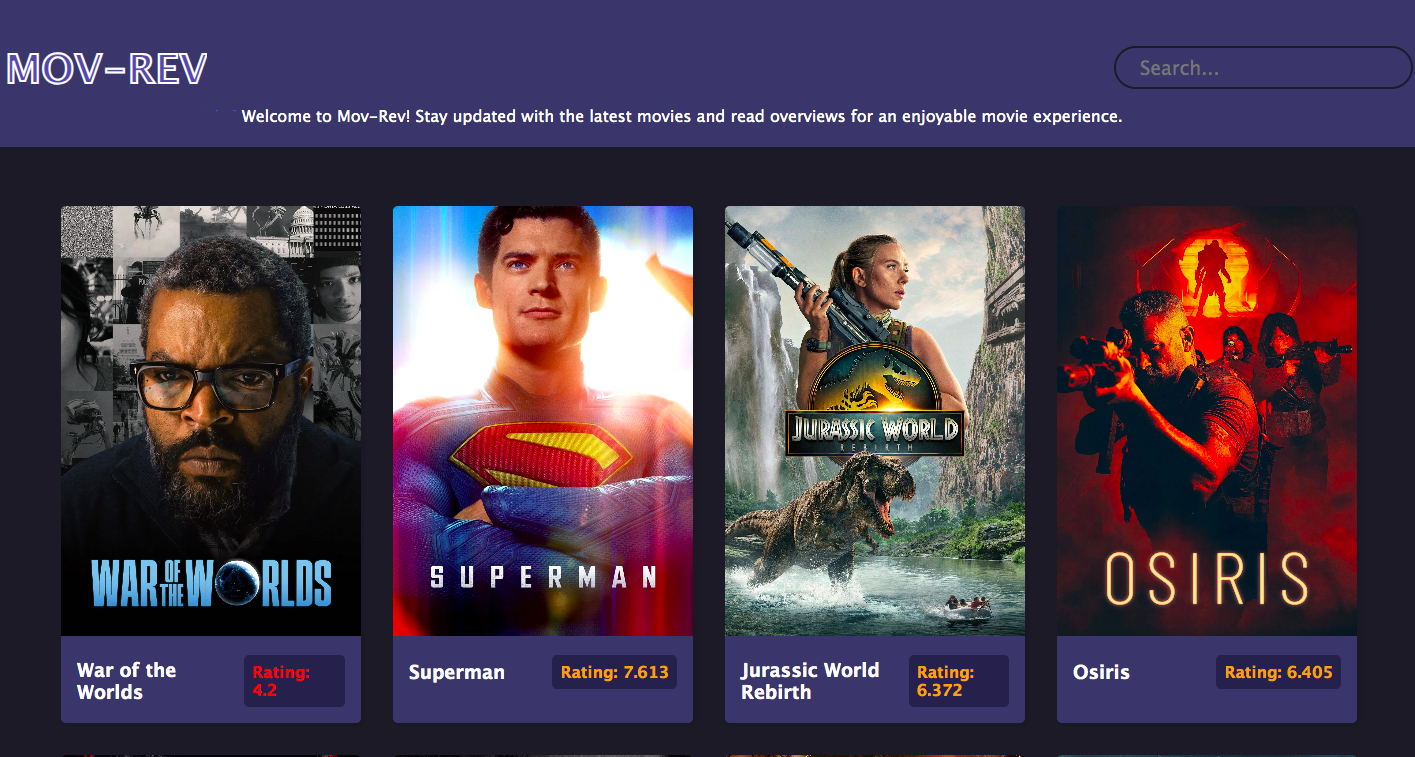This screenshot has height=757, width=1415.
Task: Click the War of the Worlds logo on poster
Action: tap(211, 582)
